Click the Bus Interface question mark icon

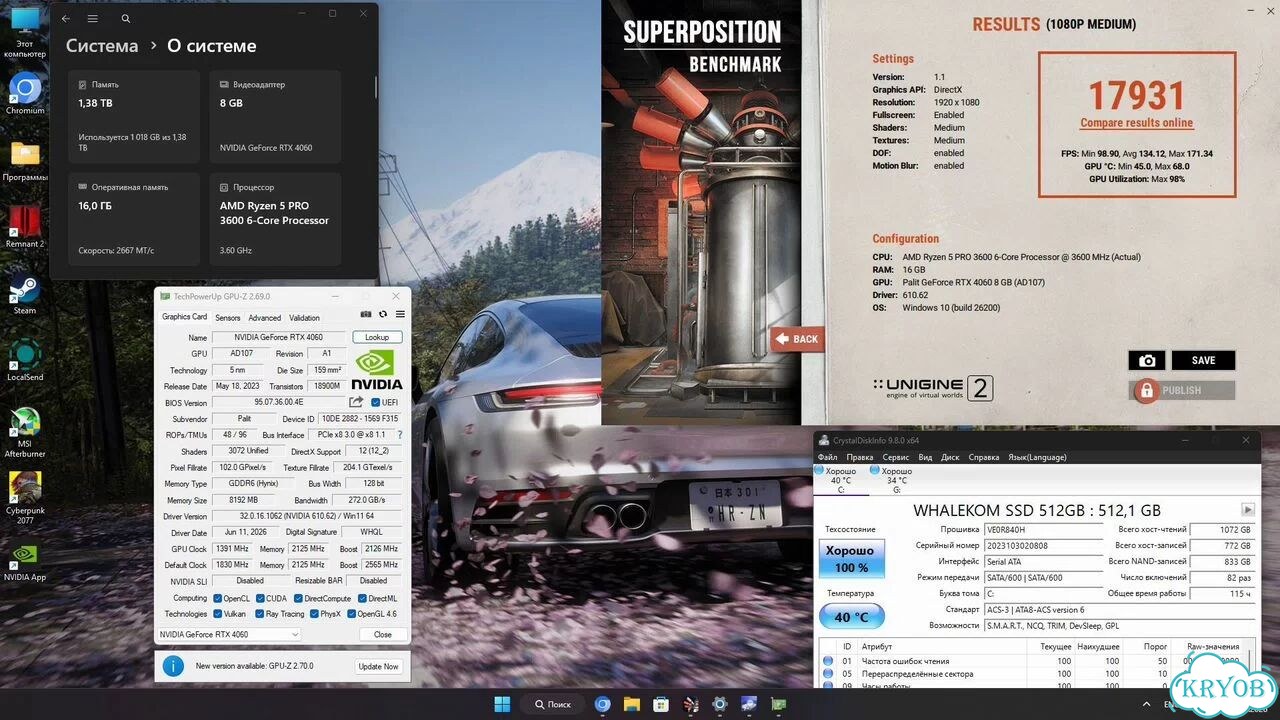pyautogui.click(x=400, y=435)
